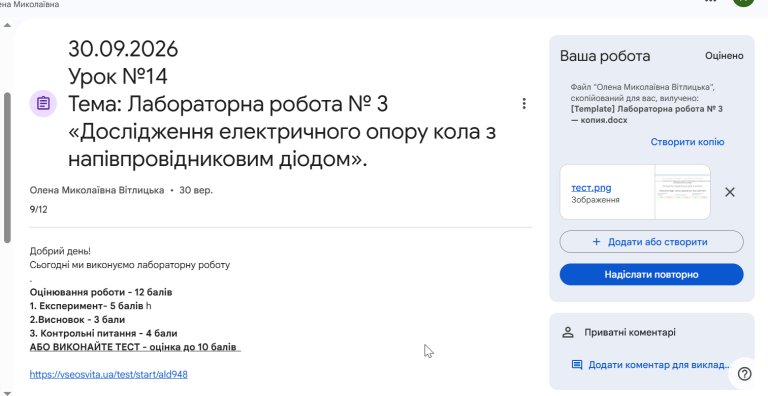Open the тест.png file link
Screen dimensions: 768x396
pyautogui.click(x=591, y=187)
